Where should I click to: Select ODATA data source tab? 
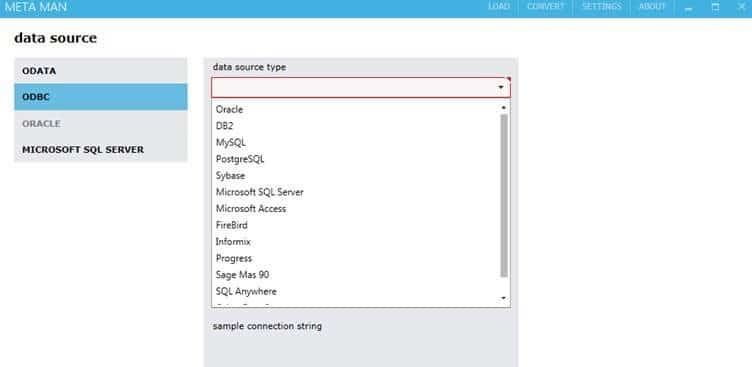coord(101,71)
